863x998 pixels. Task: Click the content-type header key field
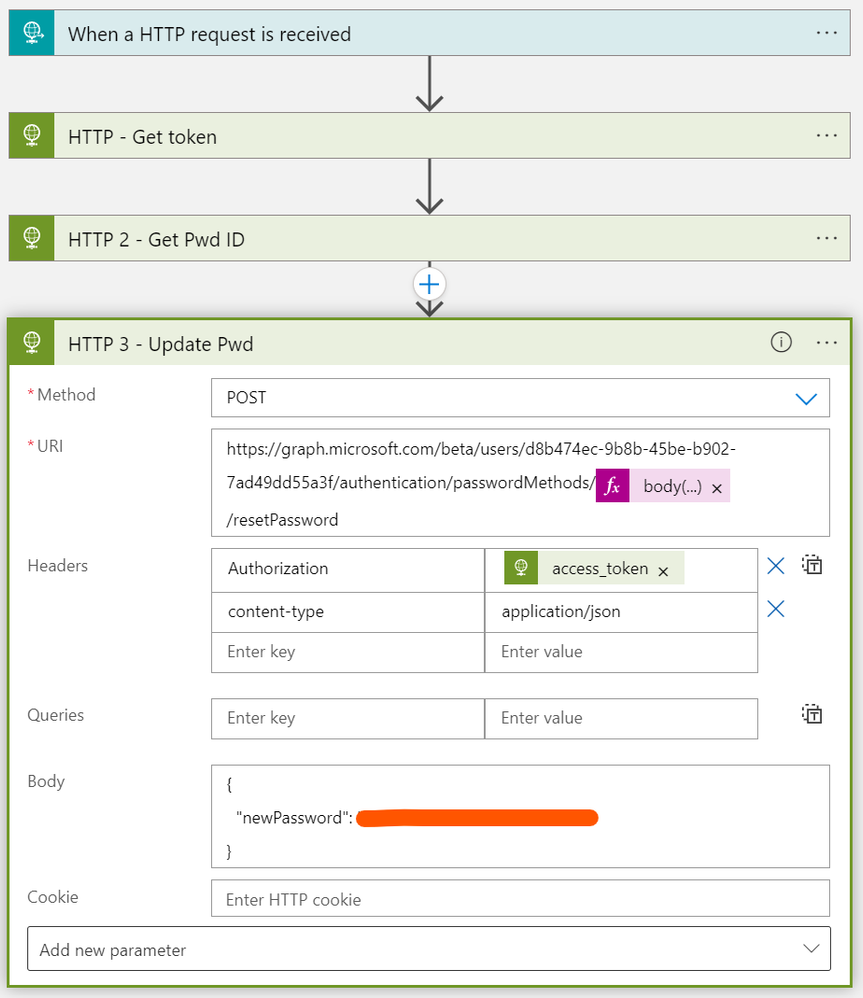[x=348, y=612]
